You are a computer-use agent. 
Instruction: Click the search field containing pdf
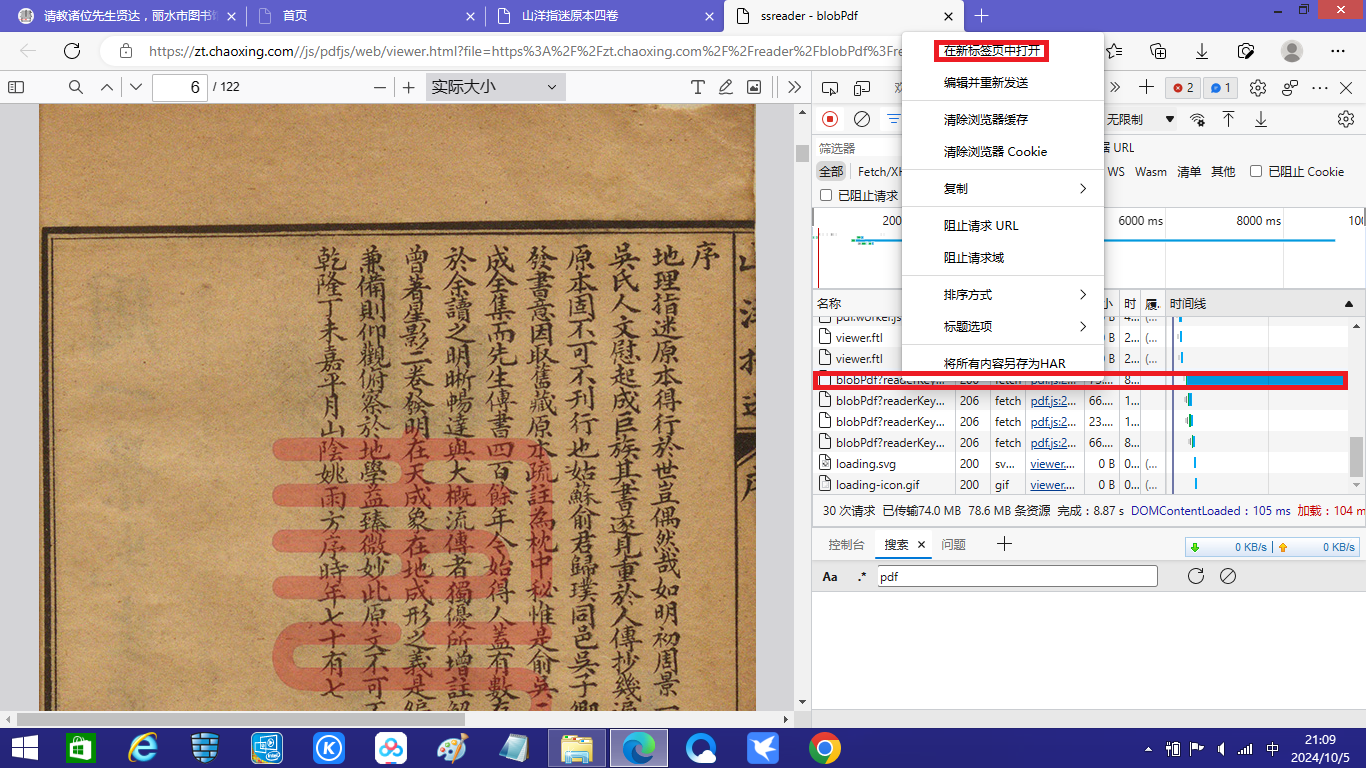tap(1016, 576)
